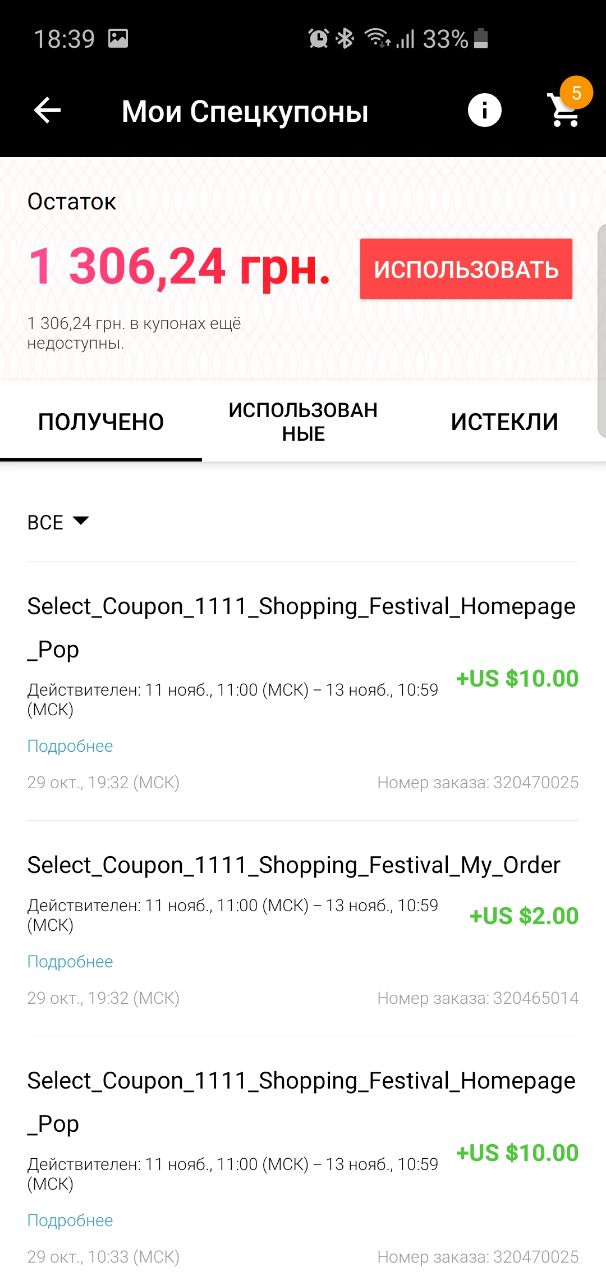Switch to the ИСТЕКЛИ tab
Screen dimensions: 606x1280
(504, 422)
